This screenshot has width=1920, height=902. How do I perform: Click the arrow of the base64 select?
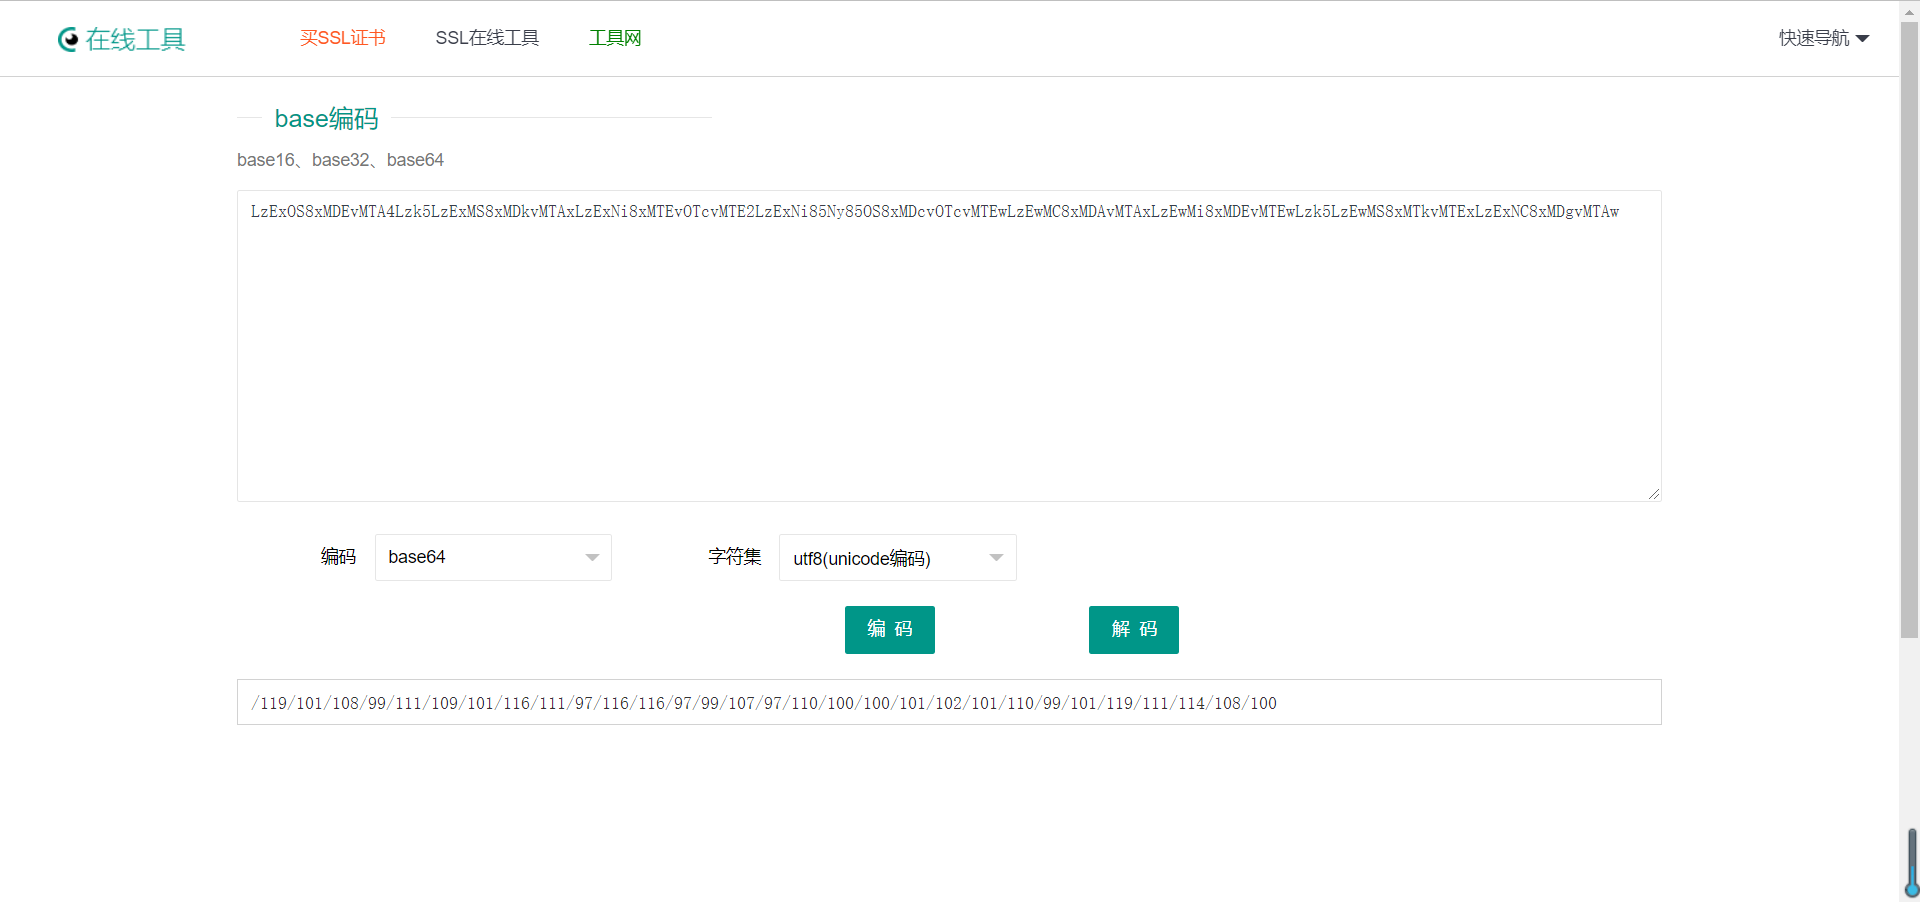(592, 558)
